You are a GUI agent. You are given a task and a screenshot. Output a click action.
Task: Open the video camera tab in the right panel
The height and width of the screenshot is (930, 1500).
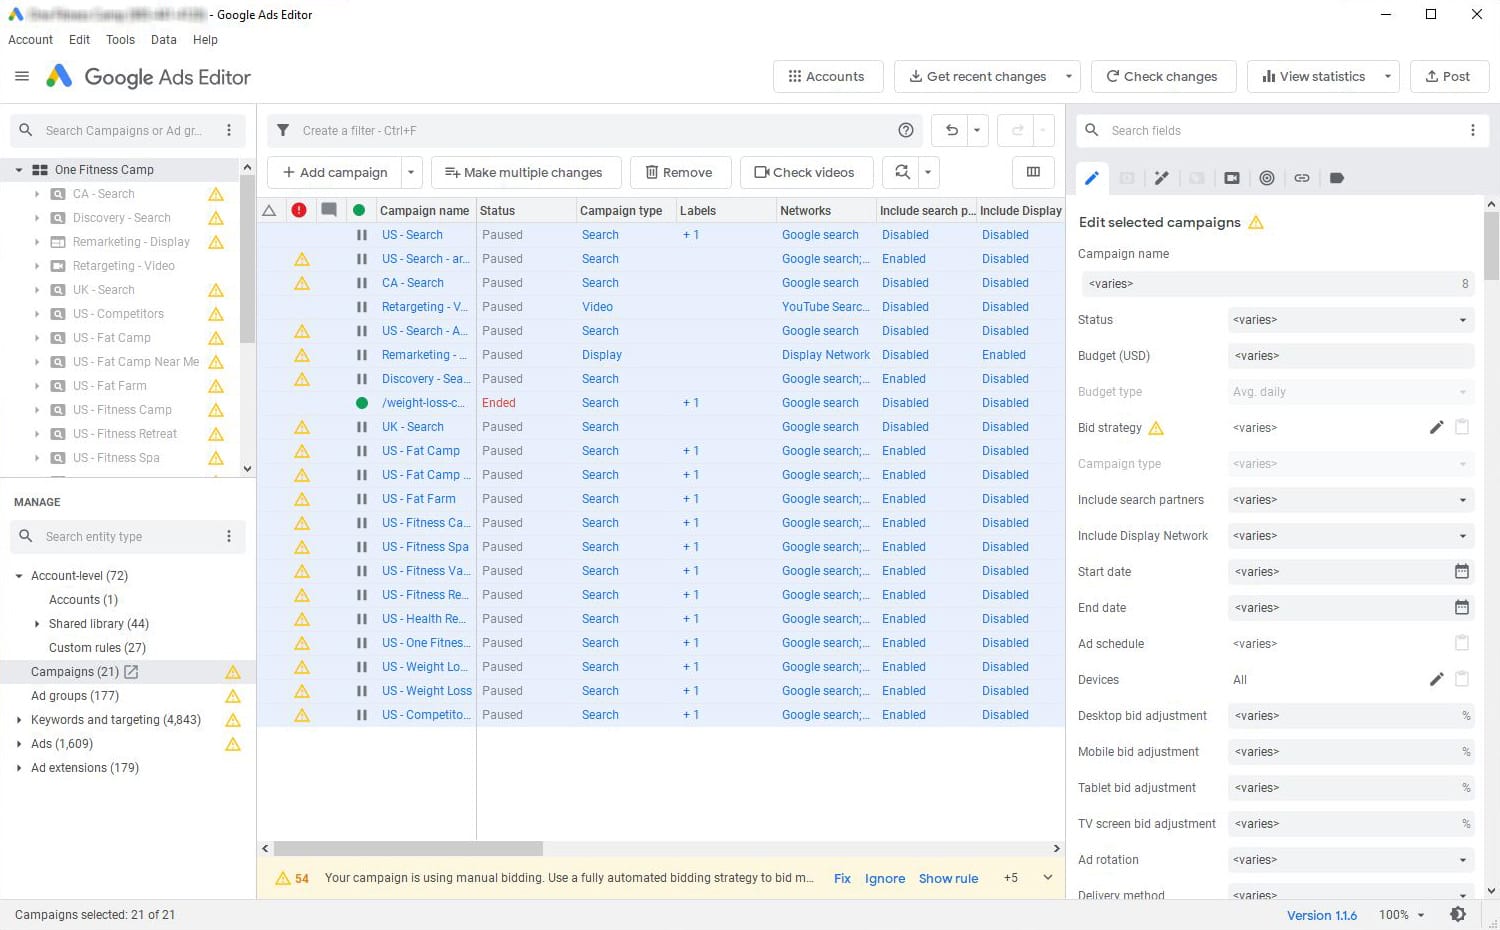[x=1232, y=178]
